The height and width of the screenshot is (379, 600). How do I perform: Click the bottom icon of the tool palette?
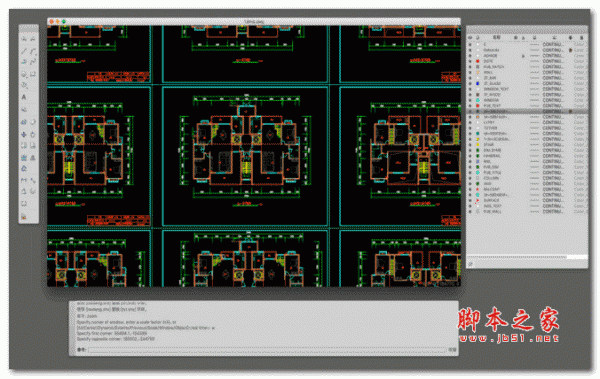24,217
